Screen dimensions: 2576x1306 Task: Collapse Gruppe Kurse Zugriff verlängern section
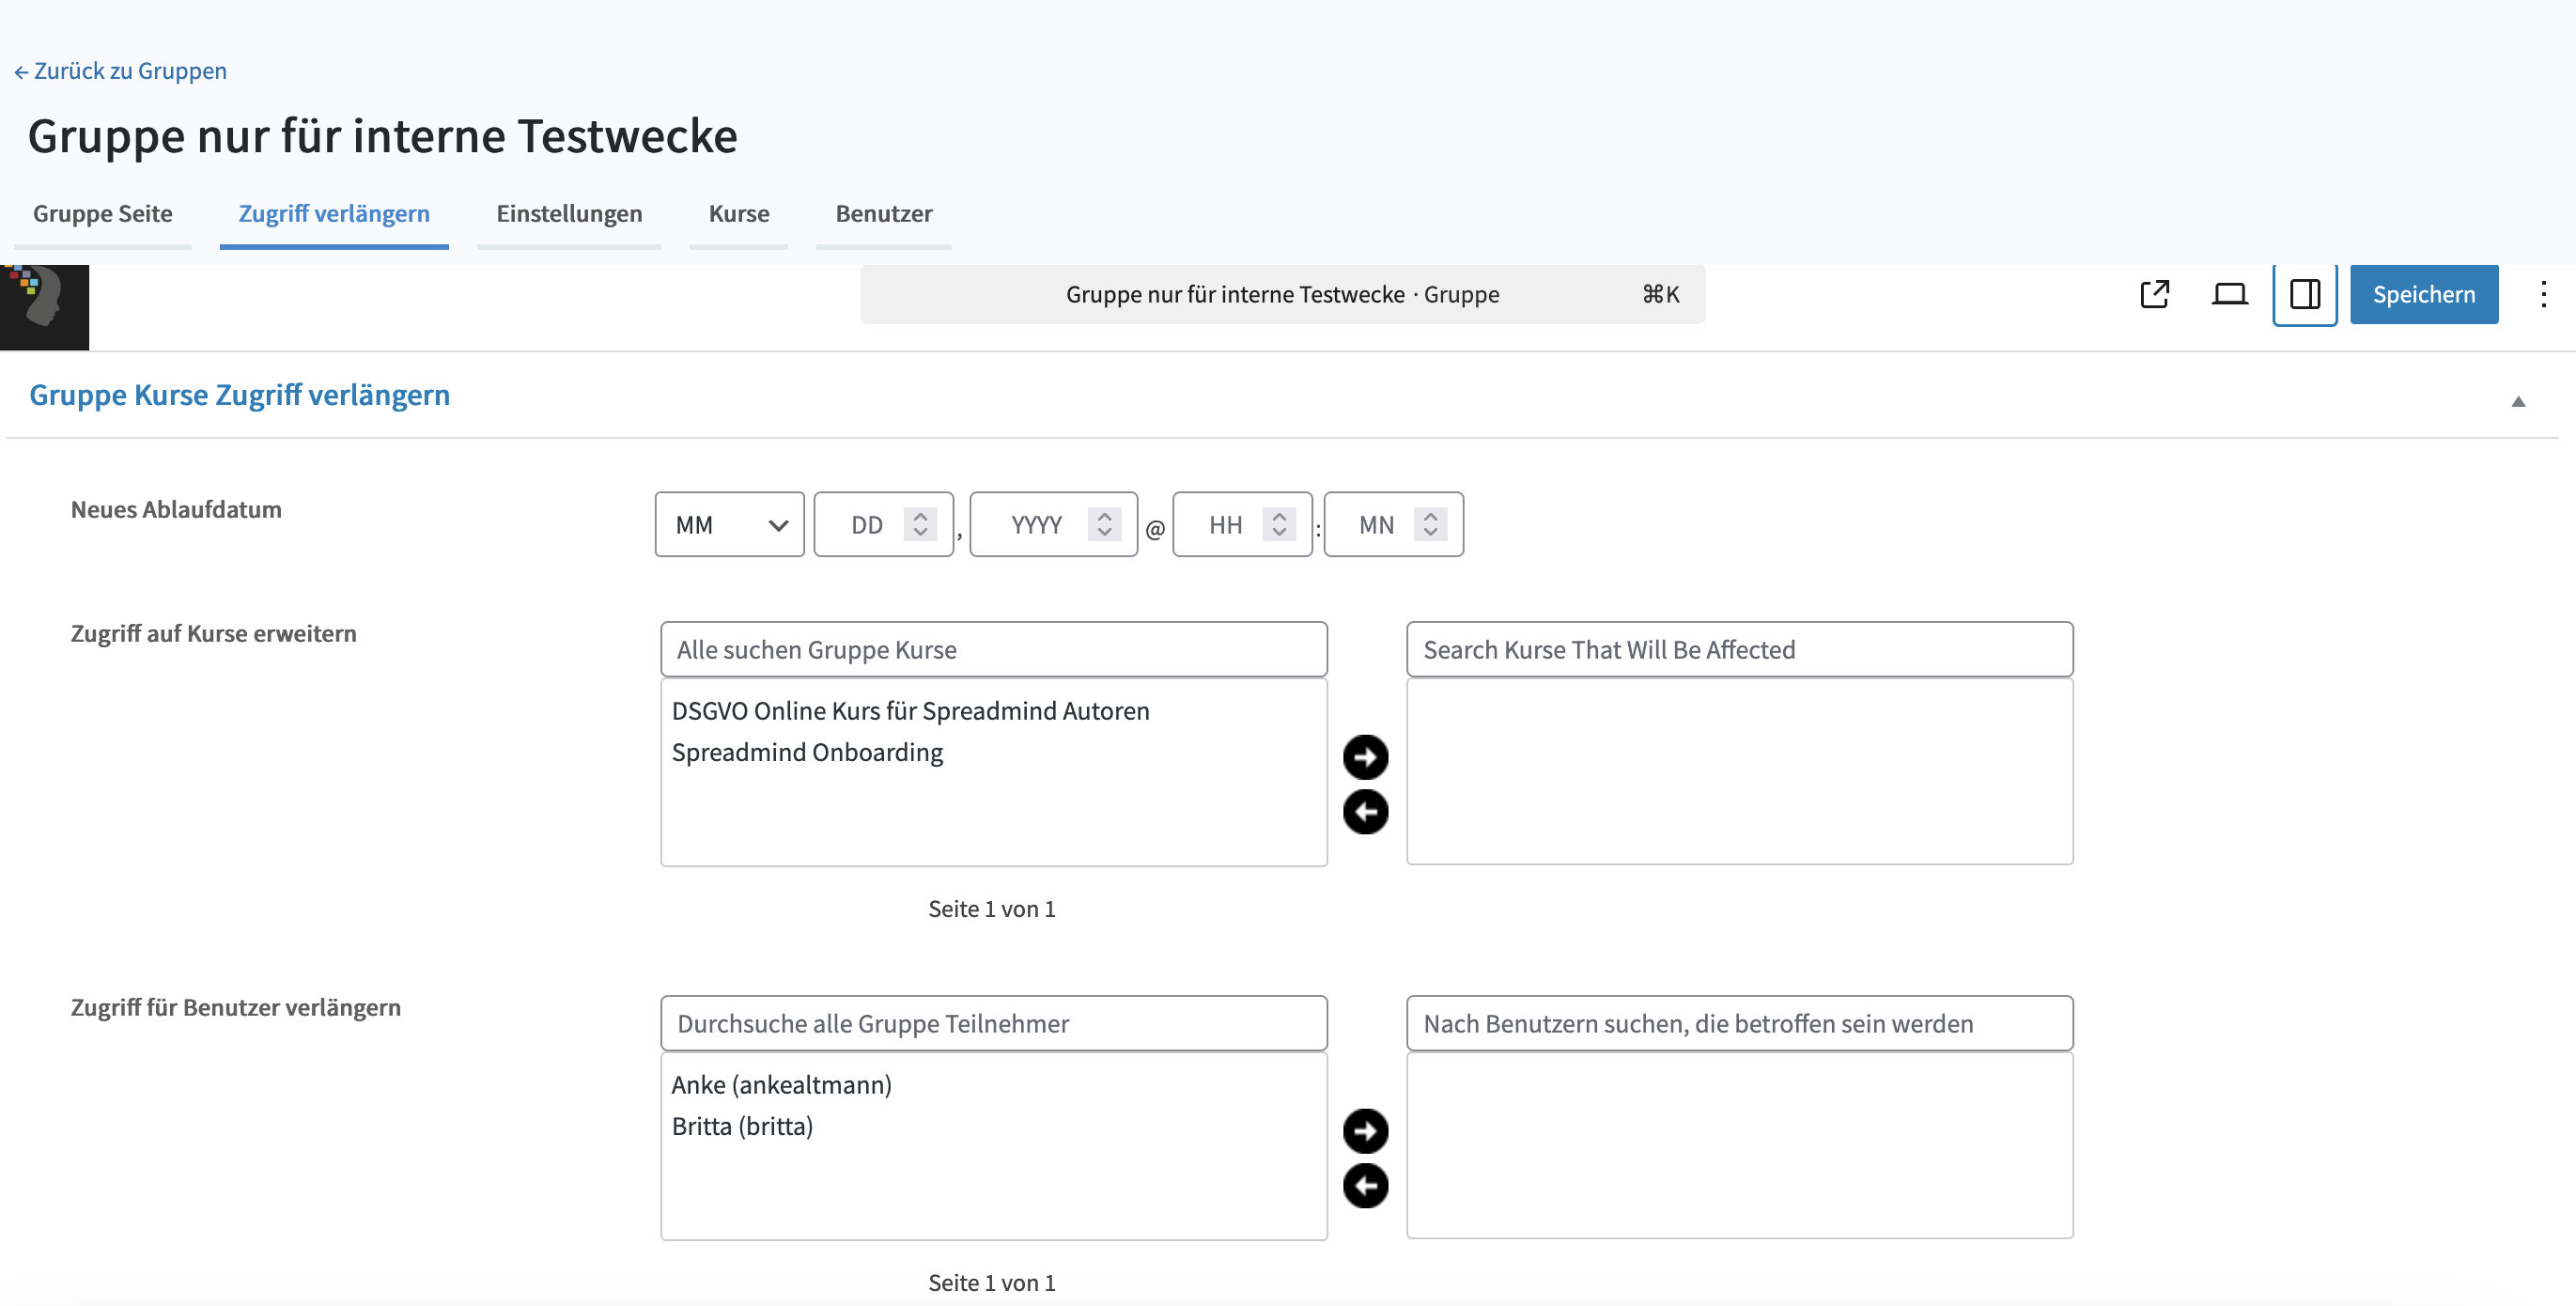coord(2518,401)
